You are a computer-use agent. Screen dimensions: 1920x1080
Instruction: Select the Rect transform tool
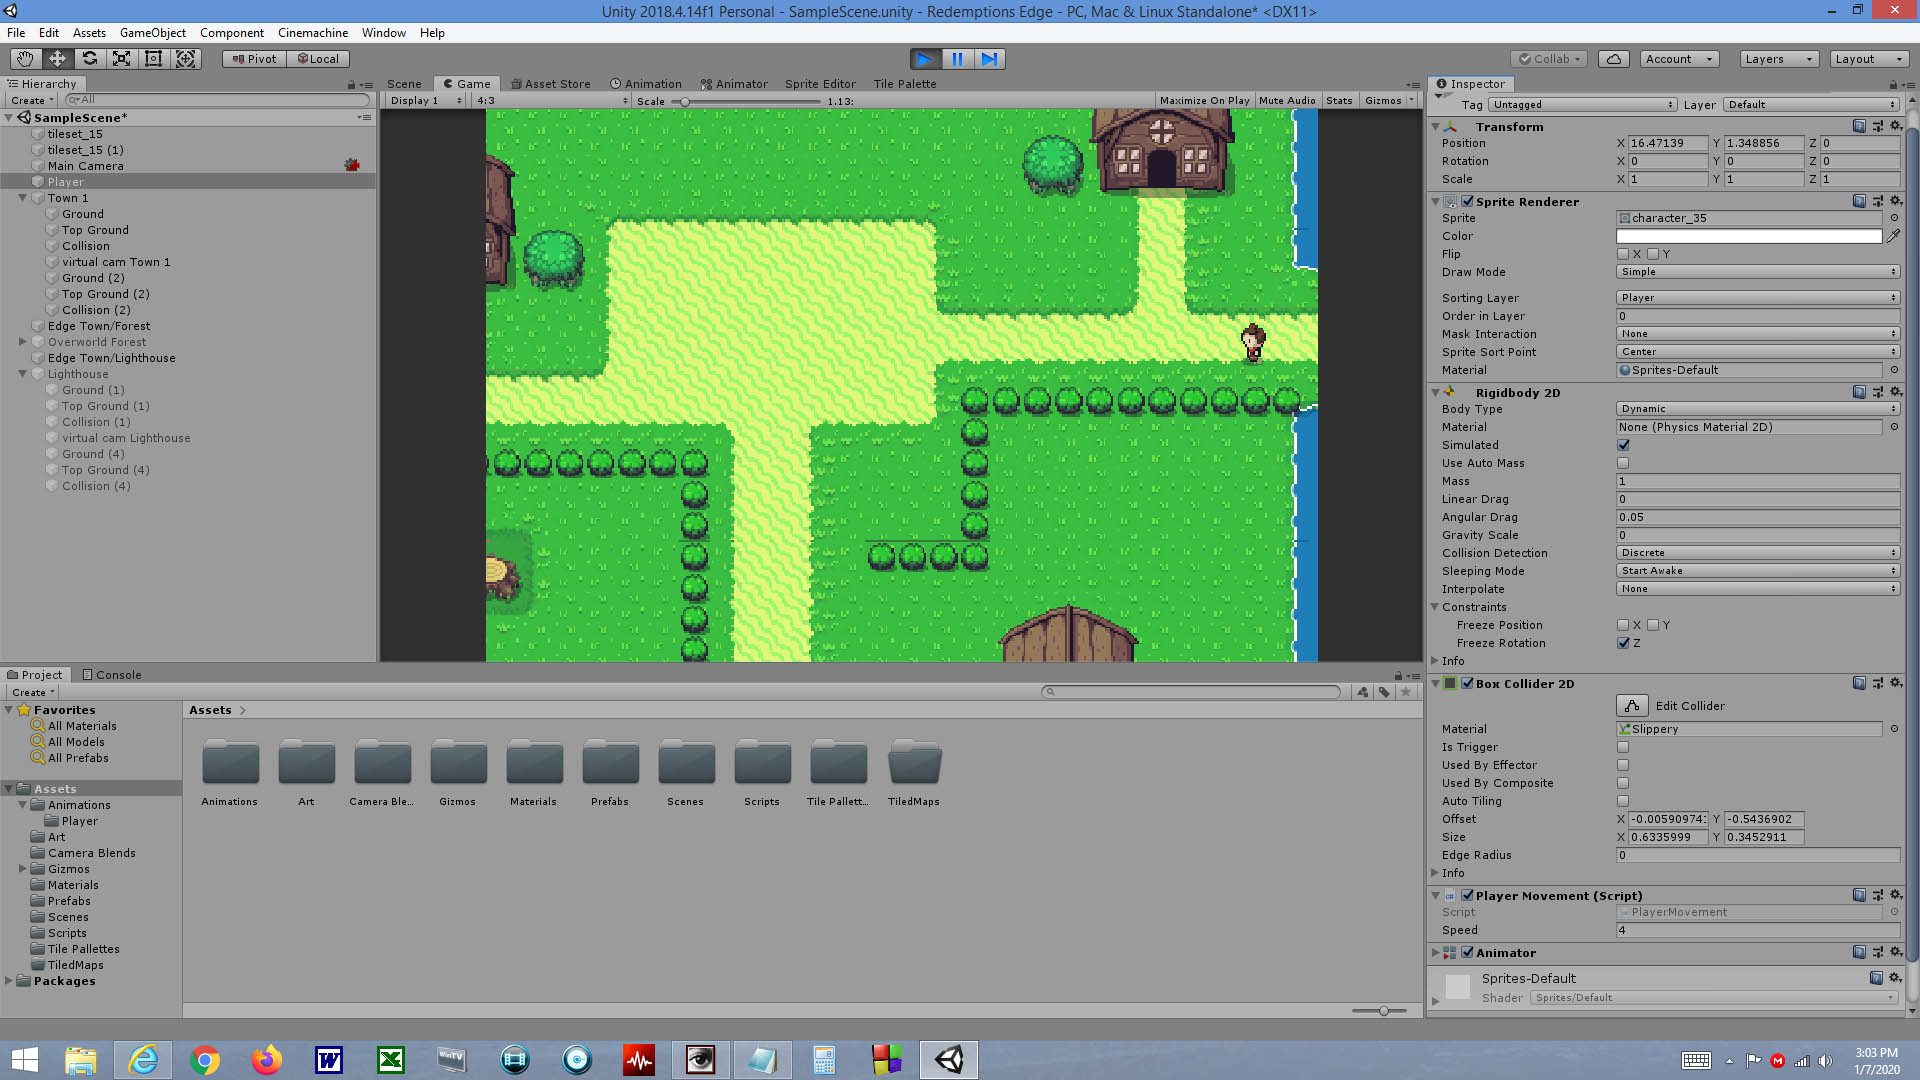pos(153,59)
